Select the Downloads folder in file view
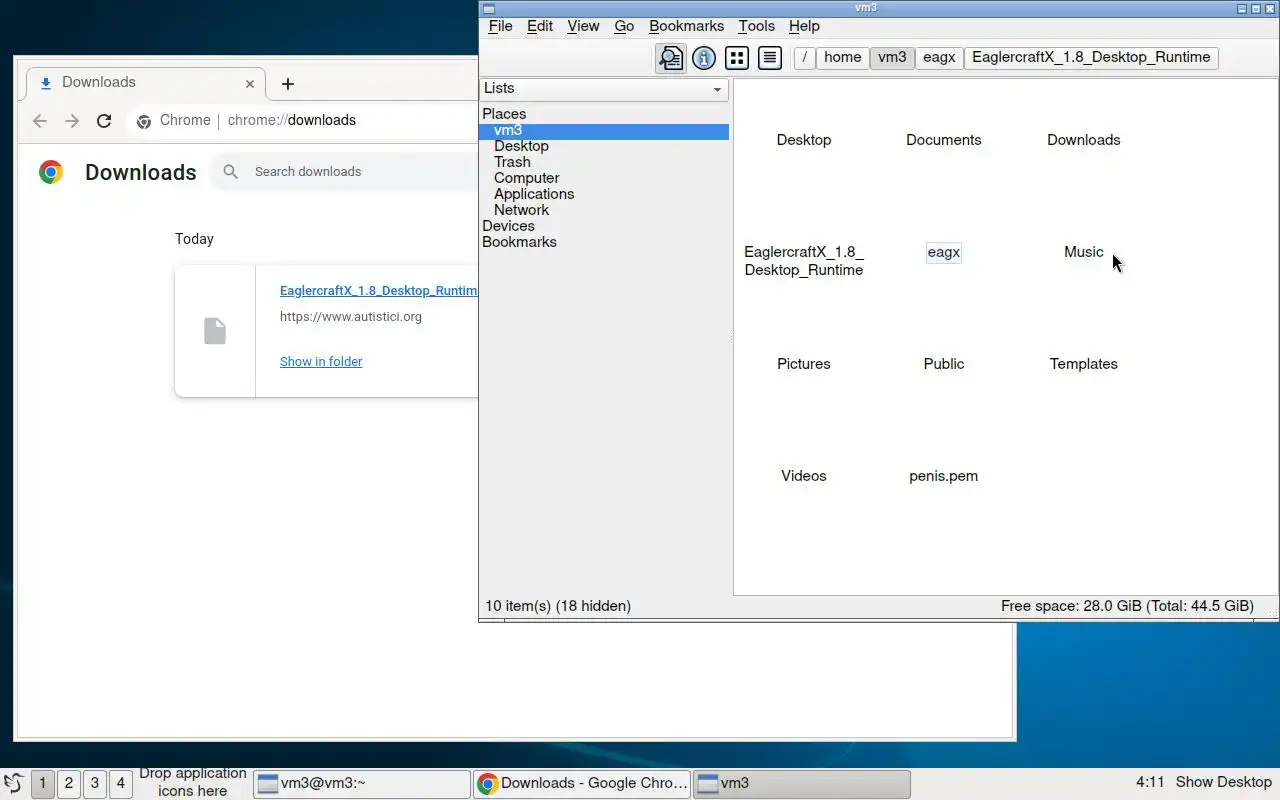The height and width of the screenshot is (800, 1280). point(1083,140)
